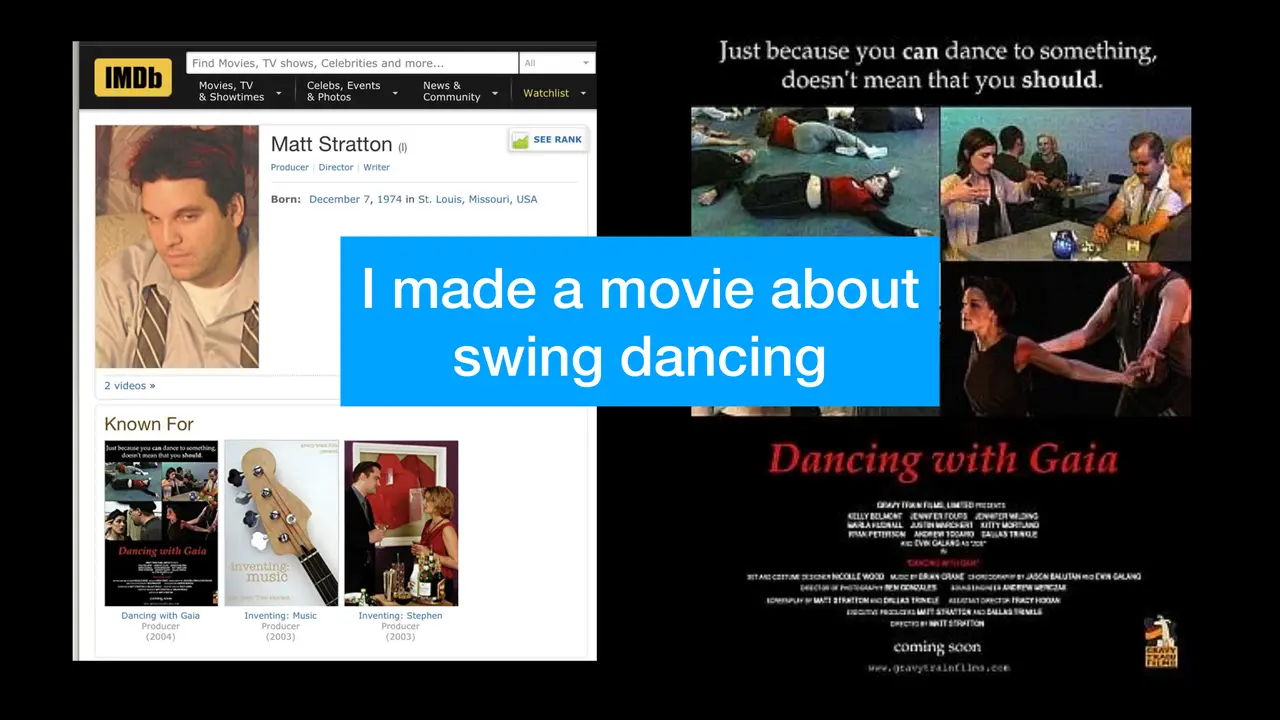Click the SEE RANK button
The width and height of the screenshot is (1280, 720).
click(x=548, y=140)
